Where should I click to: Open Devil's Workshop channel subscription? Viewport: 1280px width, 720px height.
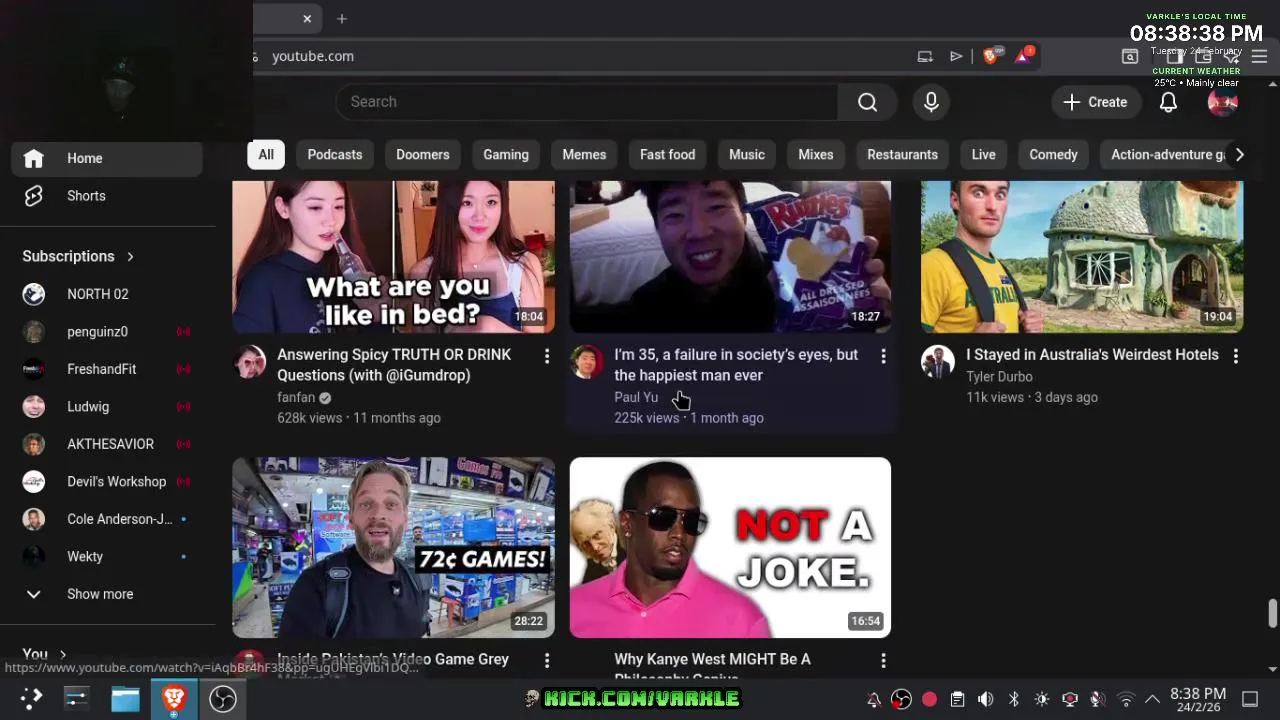pyautogui.click(x=108, y=482)
